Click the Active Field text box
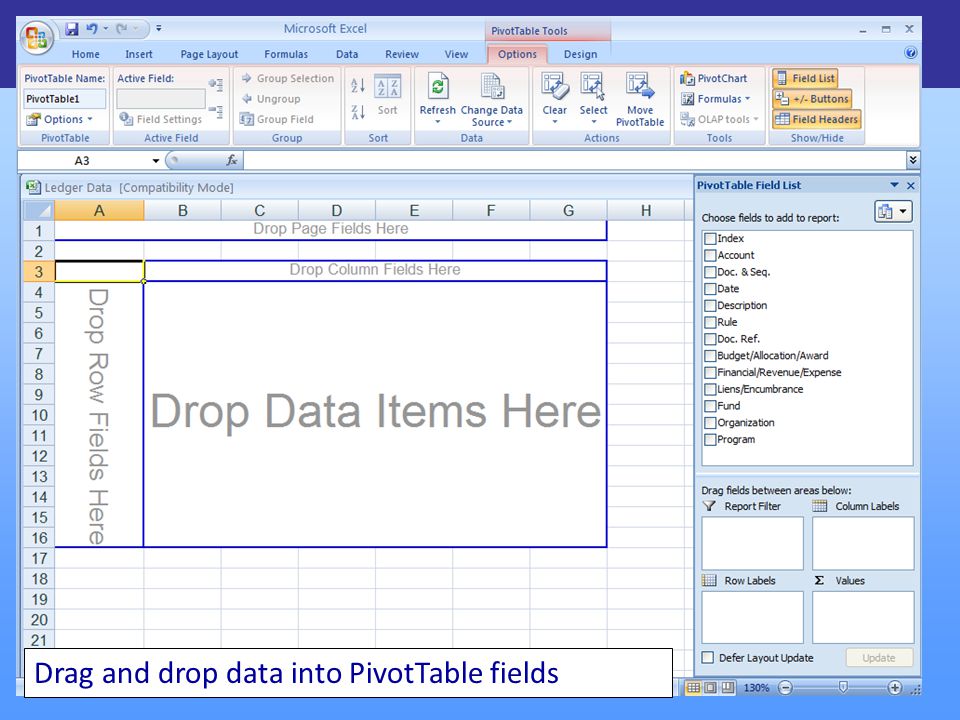Screen dimensions: 960x720 (x=160, y=99)
